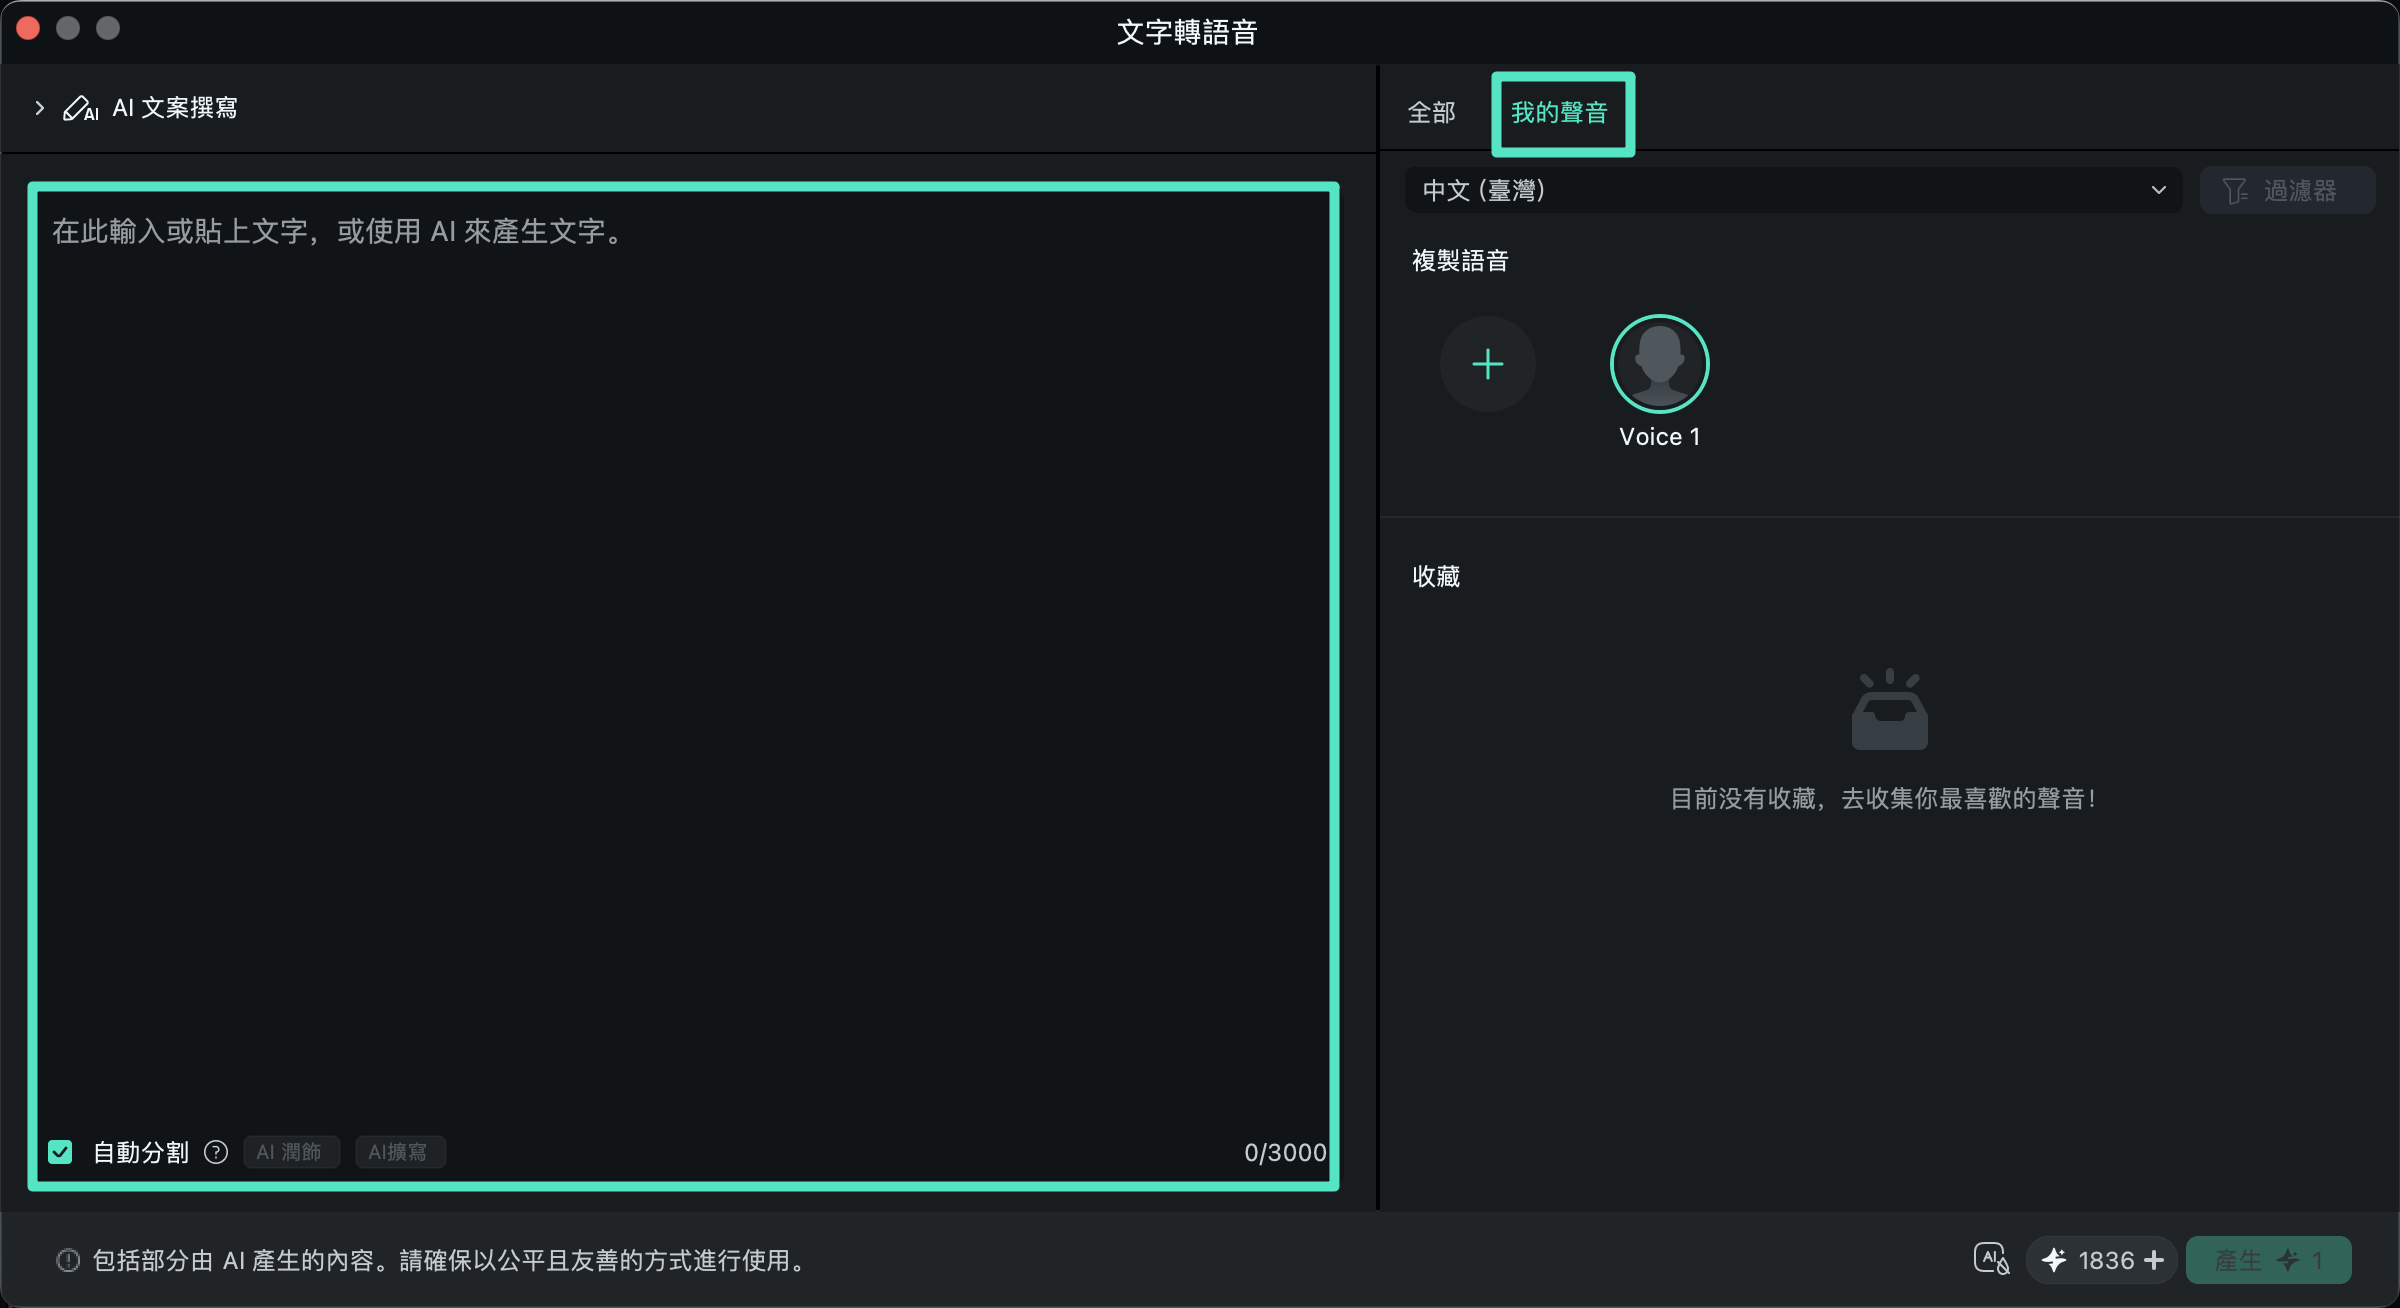The image size is (2400, 1308).
Task: Click the info icon beside AI disclaimer
Action: [x=68, y=1260]
